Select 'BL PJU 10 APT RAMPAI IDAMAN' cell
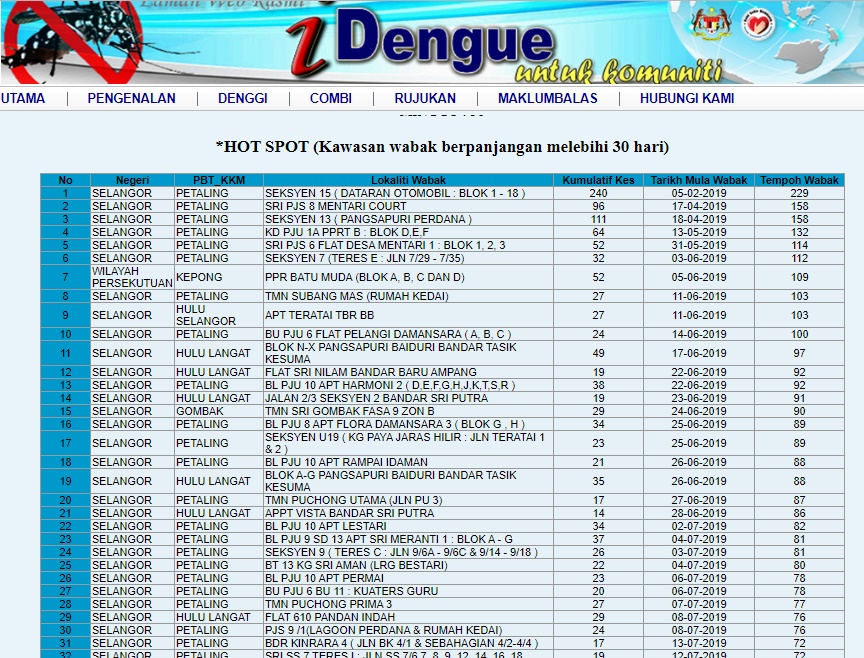 click(408, 462)
